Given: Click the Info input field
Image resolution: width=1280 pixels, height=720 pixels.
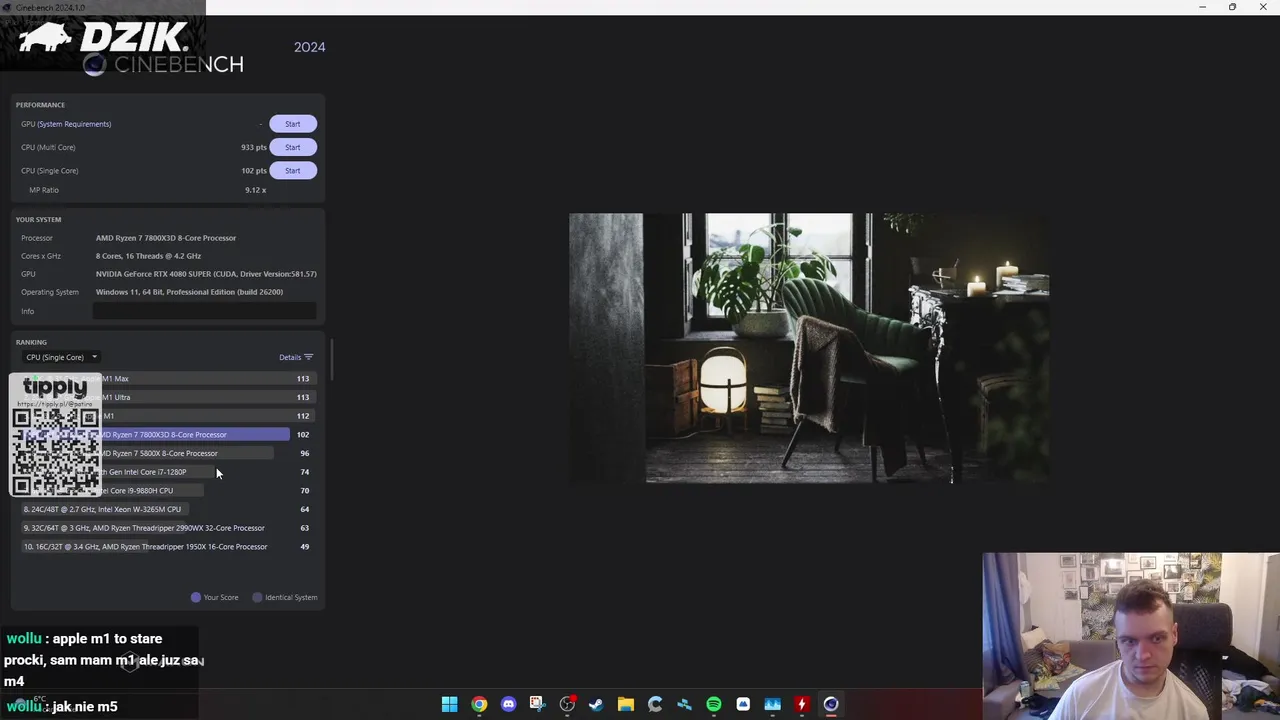Looking at the screenshot, I should [204, 311].
